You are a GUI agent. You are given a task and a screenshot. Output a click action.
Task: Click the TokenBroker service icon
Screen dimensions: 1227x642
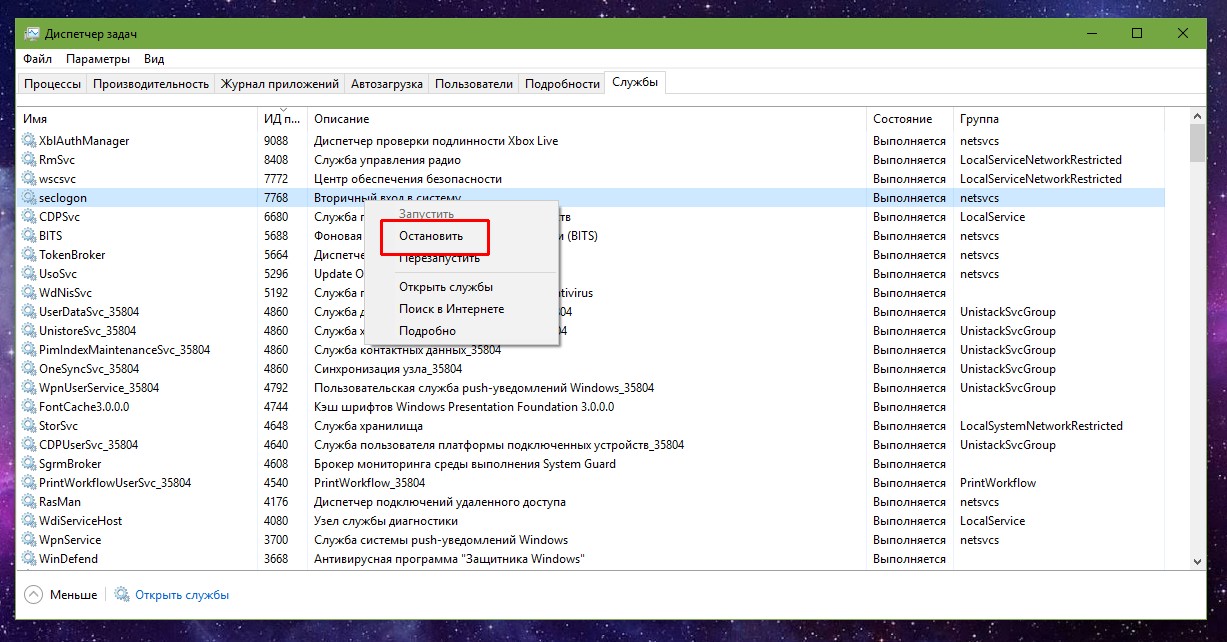click(29, 255)
